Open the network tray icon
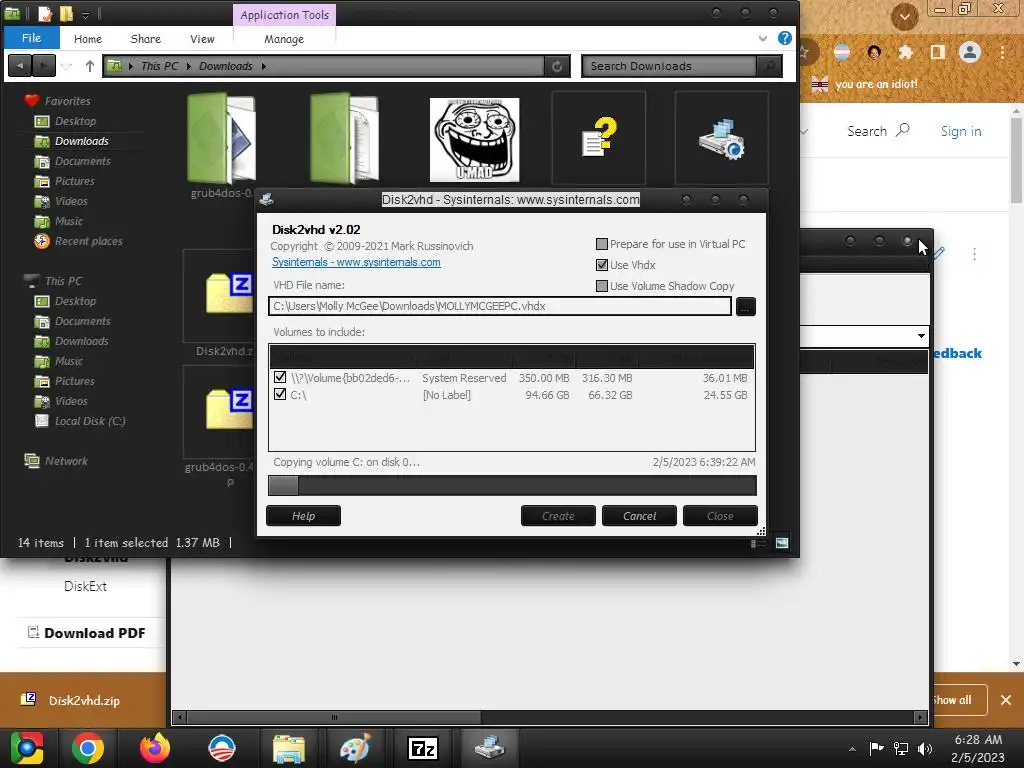1024x768 pixels. 901,748
